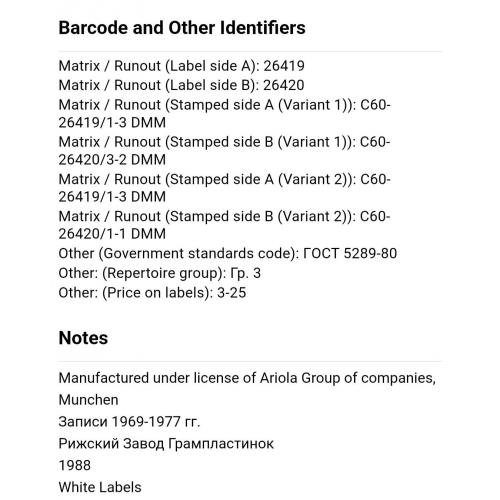Click the word Munchen in notes
This screenshot has height=500, width=500.
(88, 400)
